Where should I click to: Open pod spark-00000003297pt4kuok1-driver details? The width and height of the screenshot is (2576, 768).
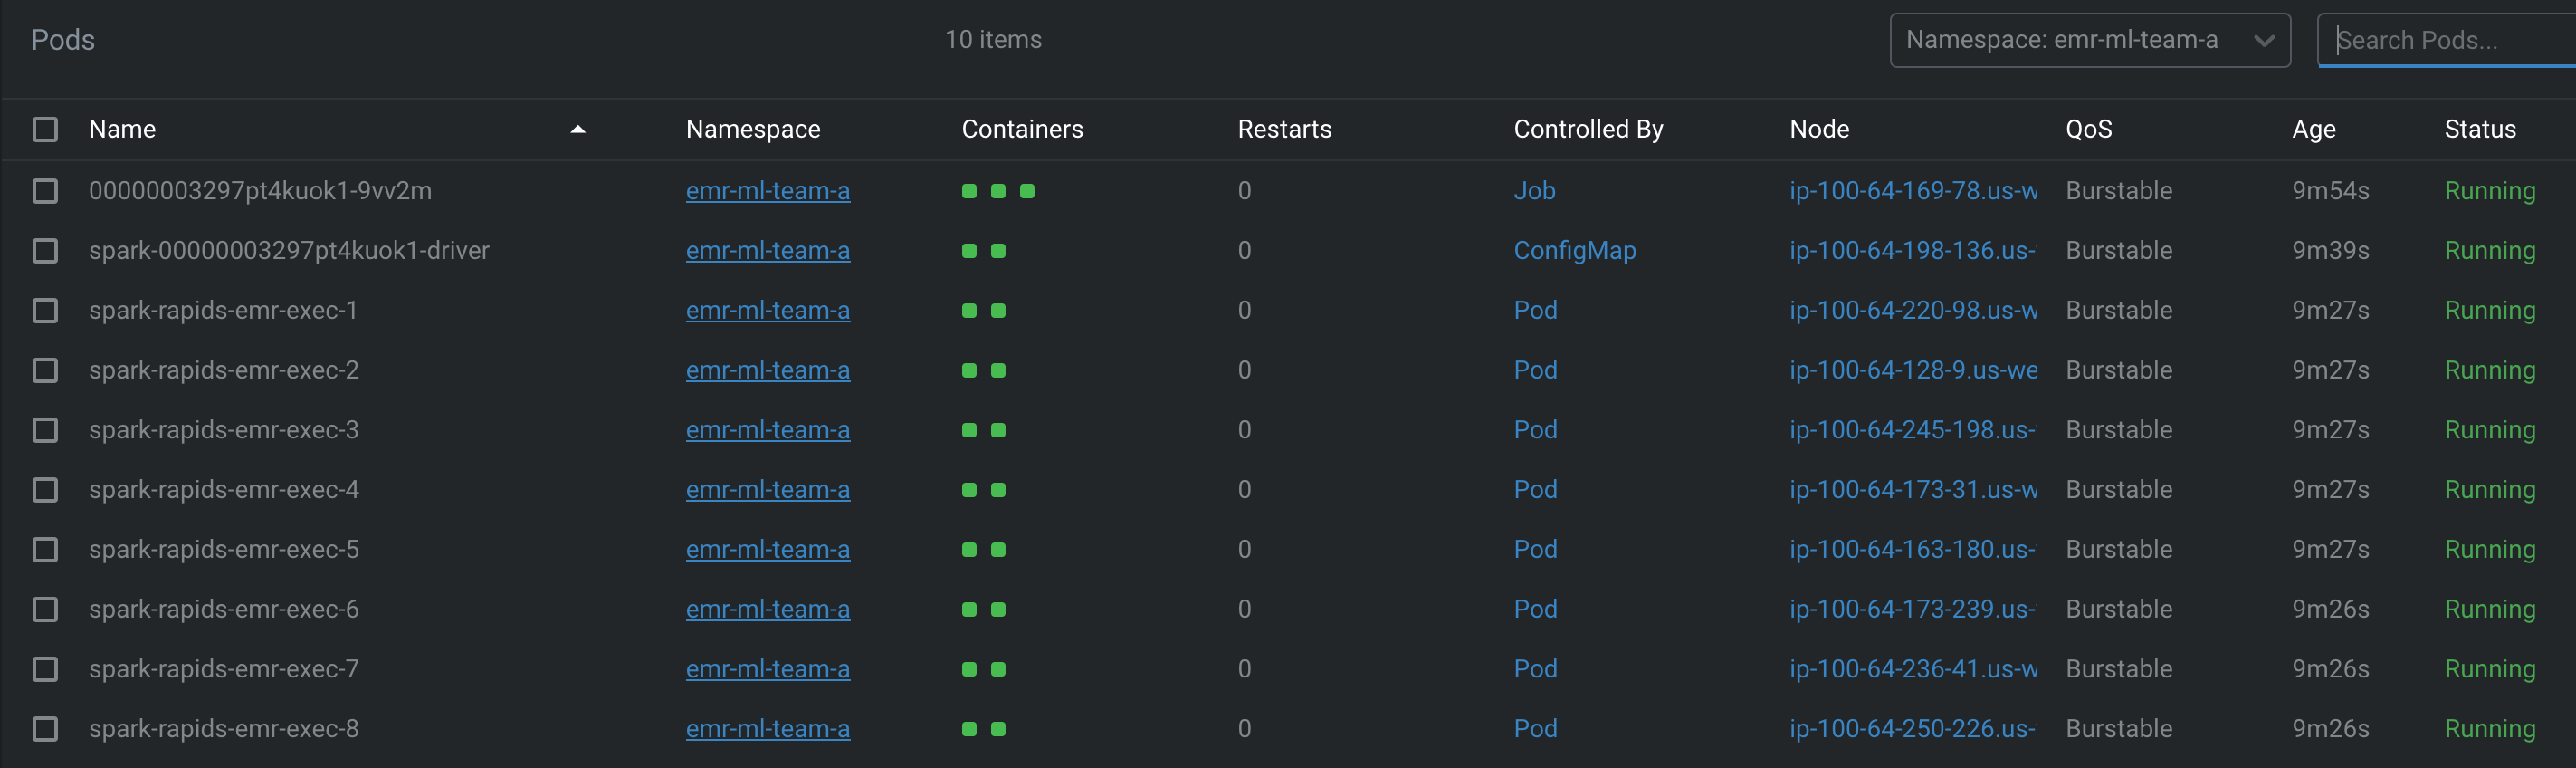click(x=289, y=251)
